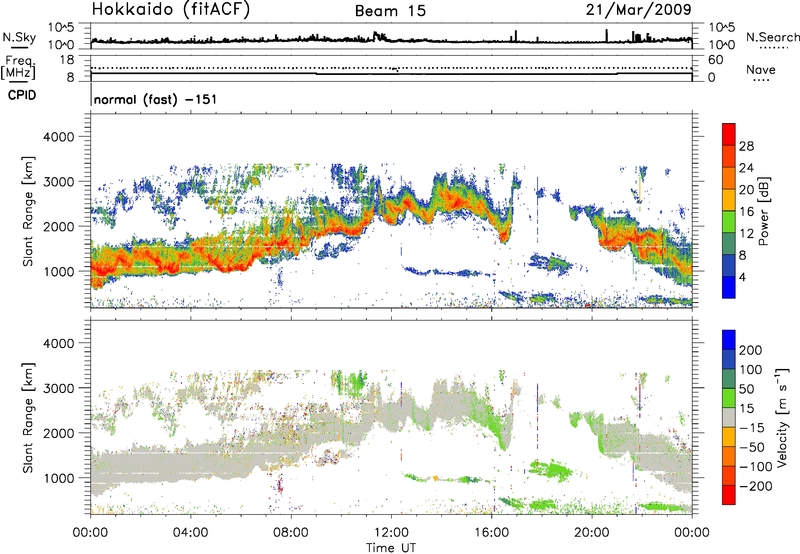The width and height of the screenshot is (800, 554).
Task: Click the 'Slant Range [km]' label of velocity panel
Action: tap(28, 418)
